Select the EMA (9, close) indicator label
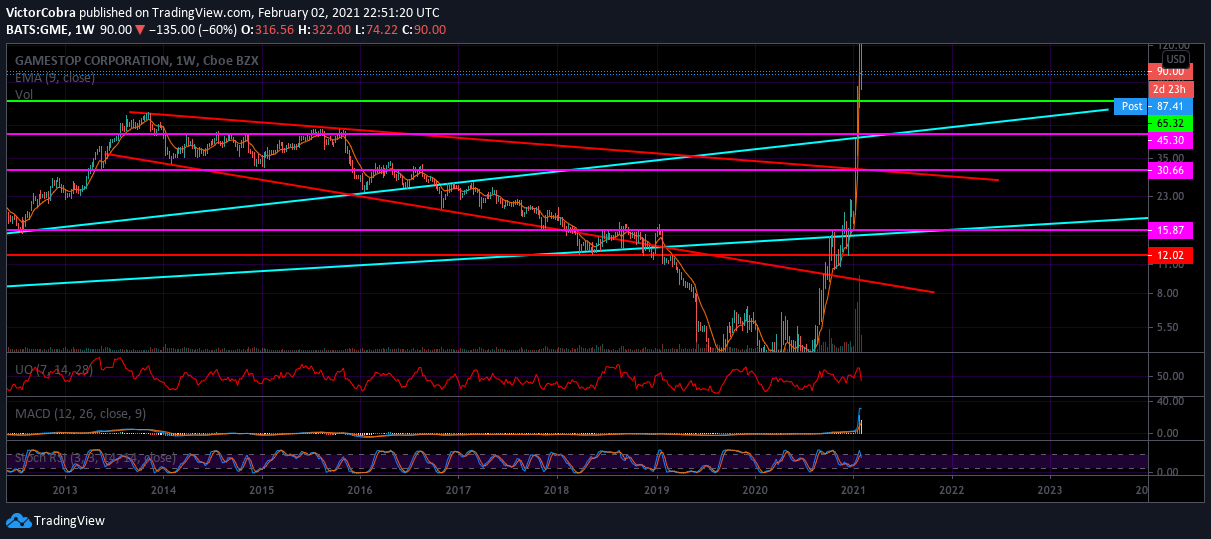 tap(55, 77)
